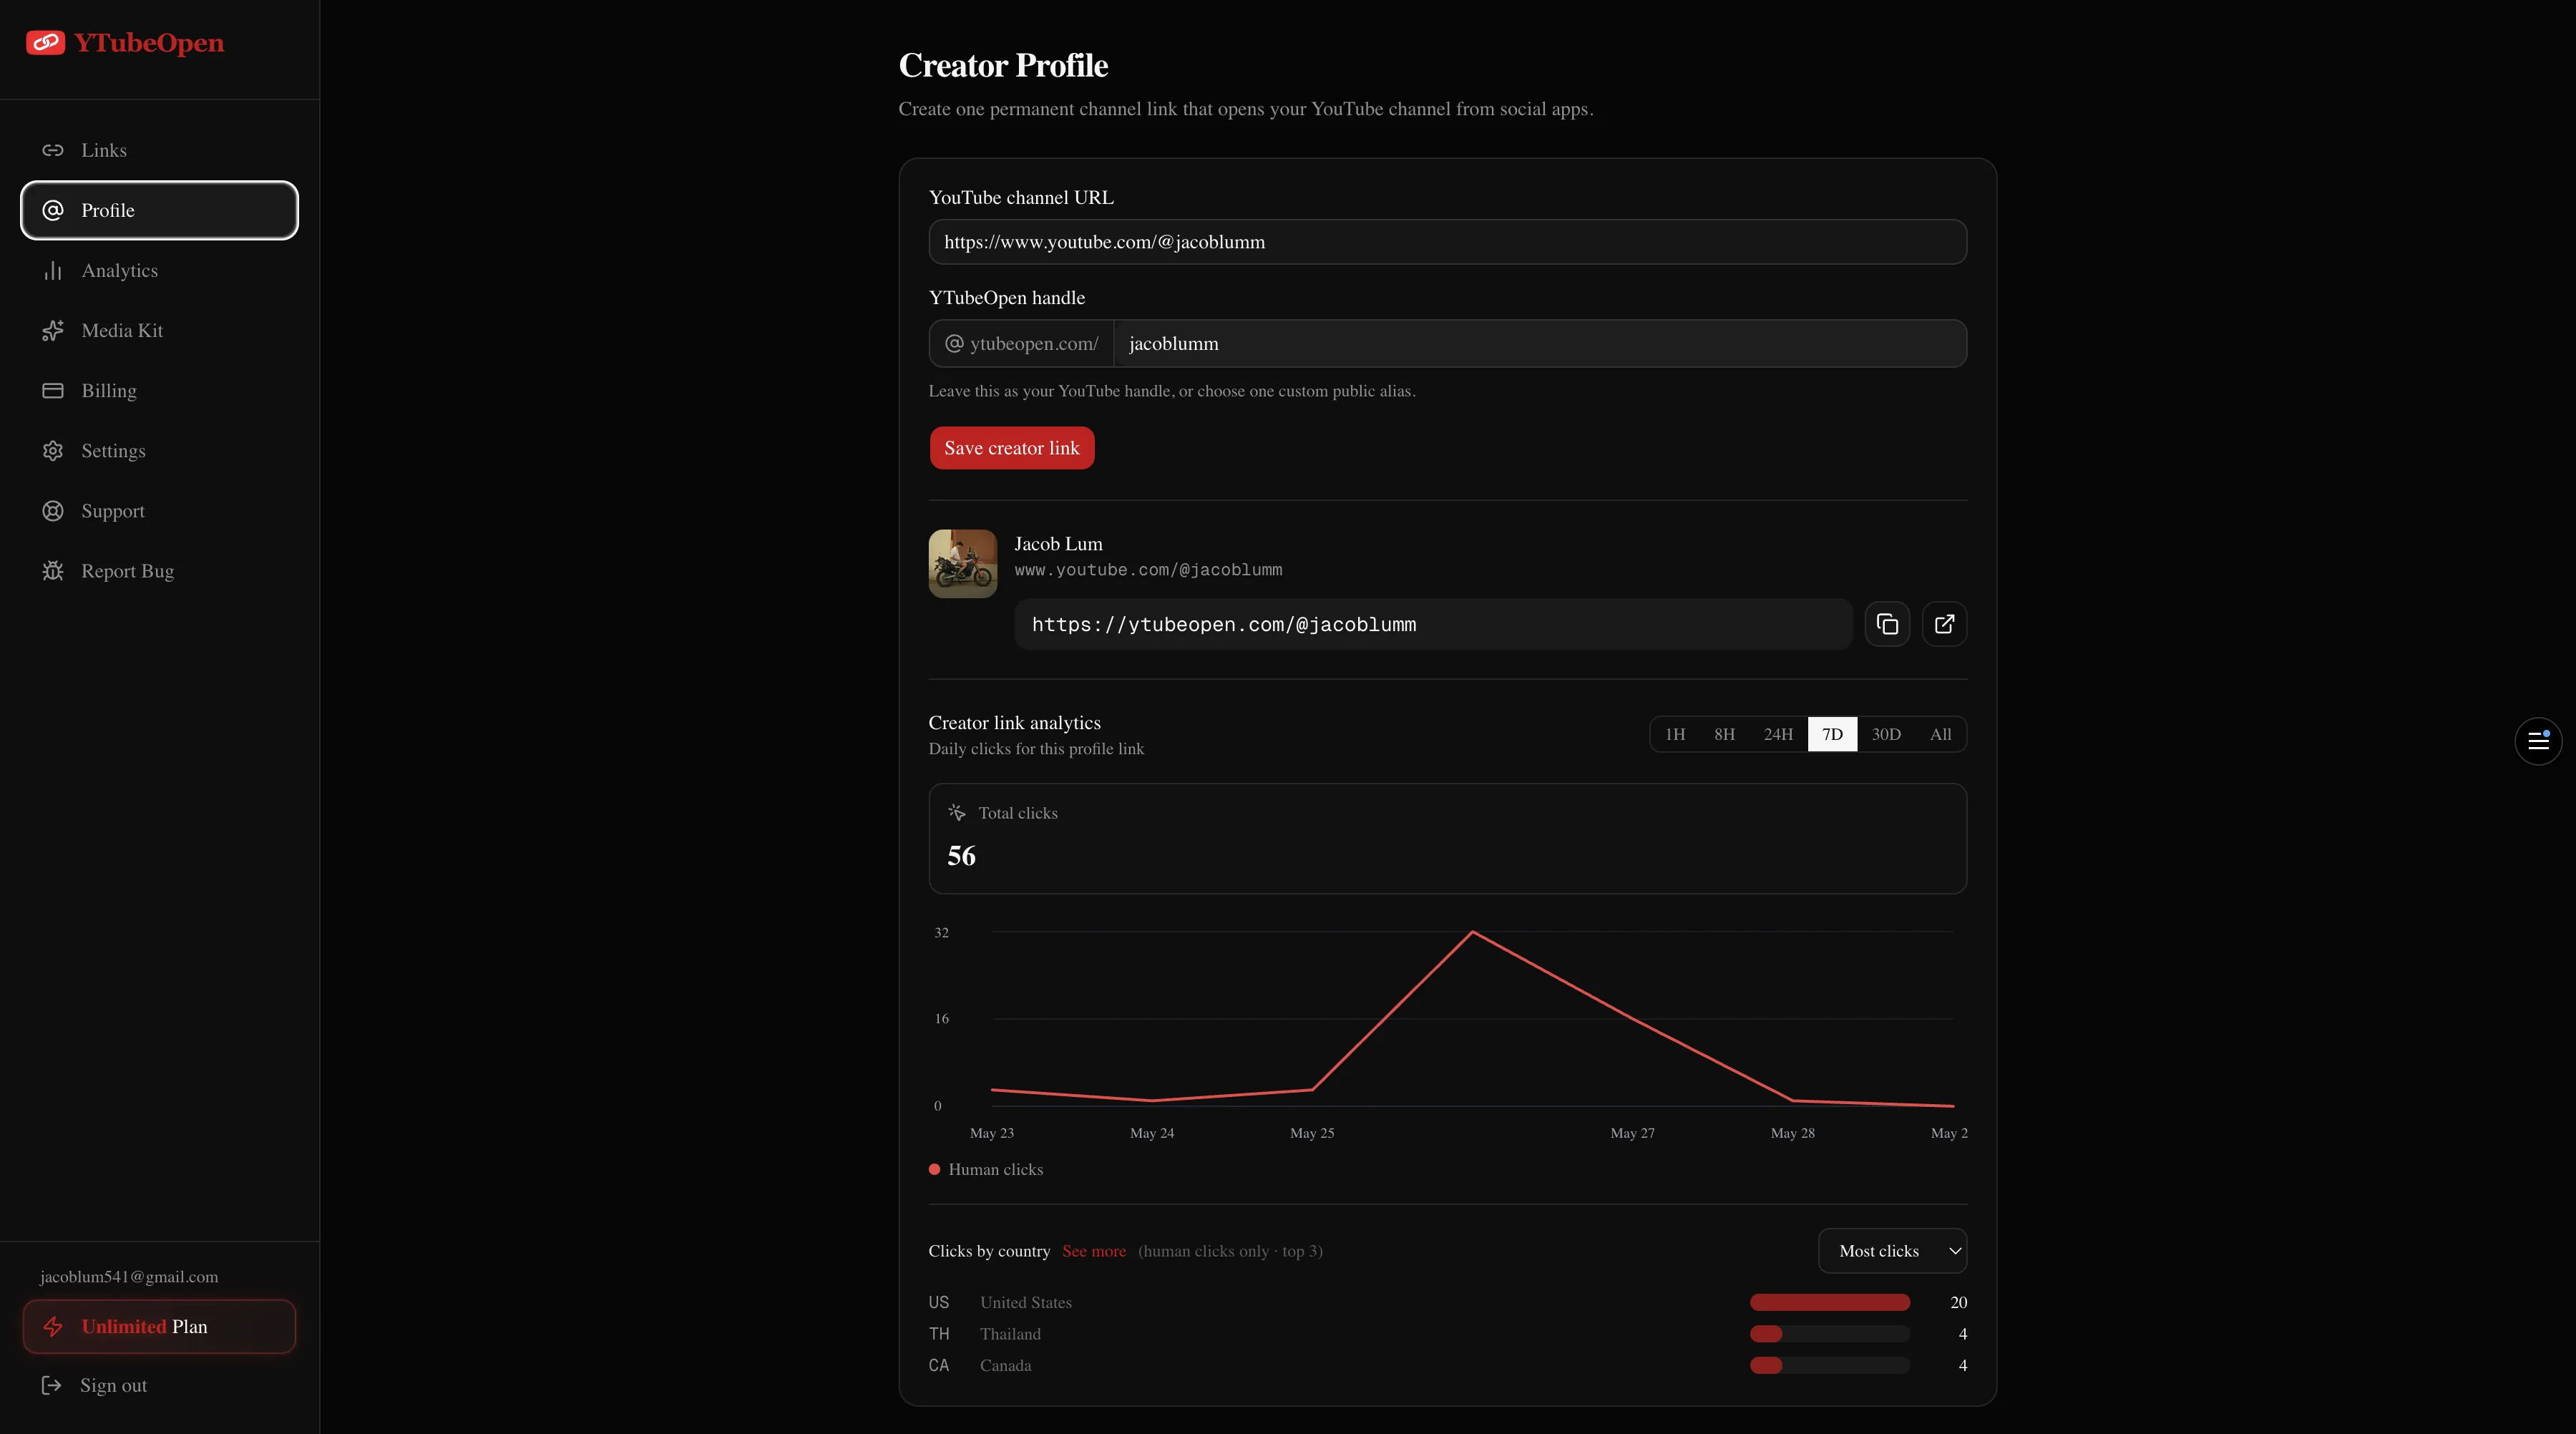The width and height of the screenshot is (2576, 1434).
Task: Click the YouTube channel URL field
Action: (1447, 242)
